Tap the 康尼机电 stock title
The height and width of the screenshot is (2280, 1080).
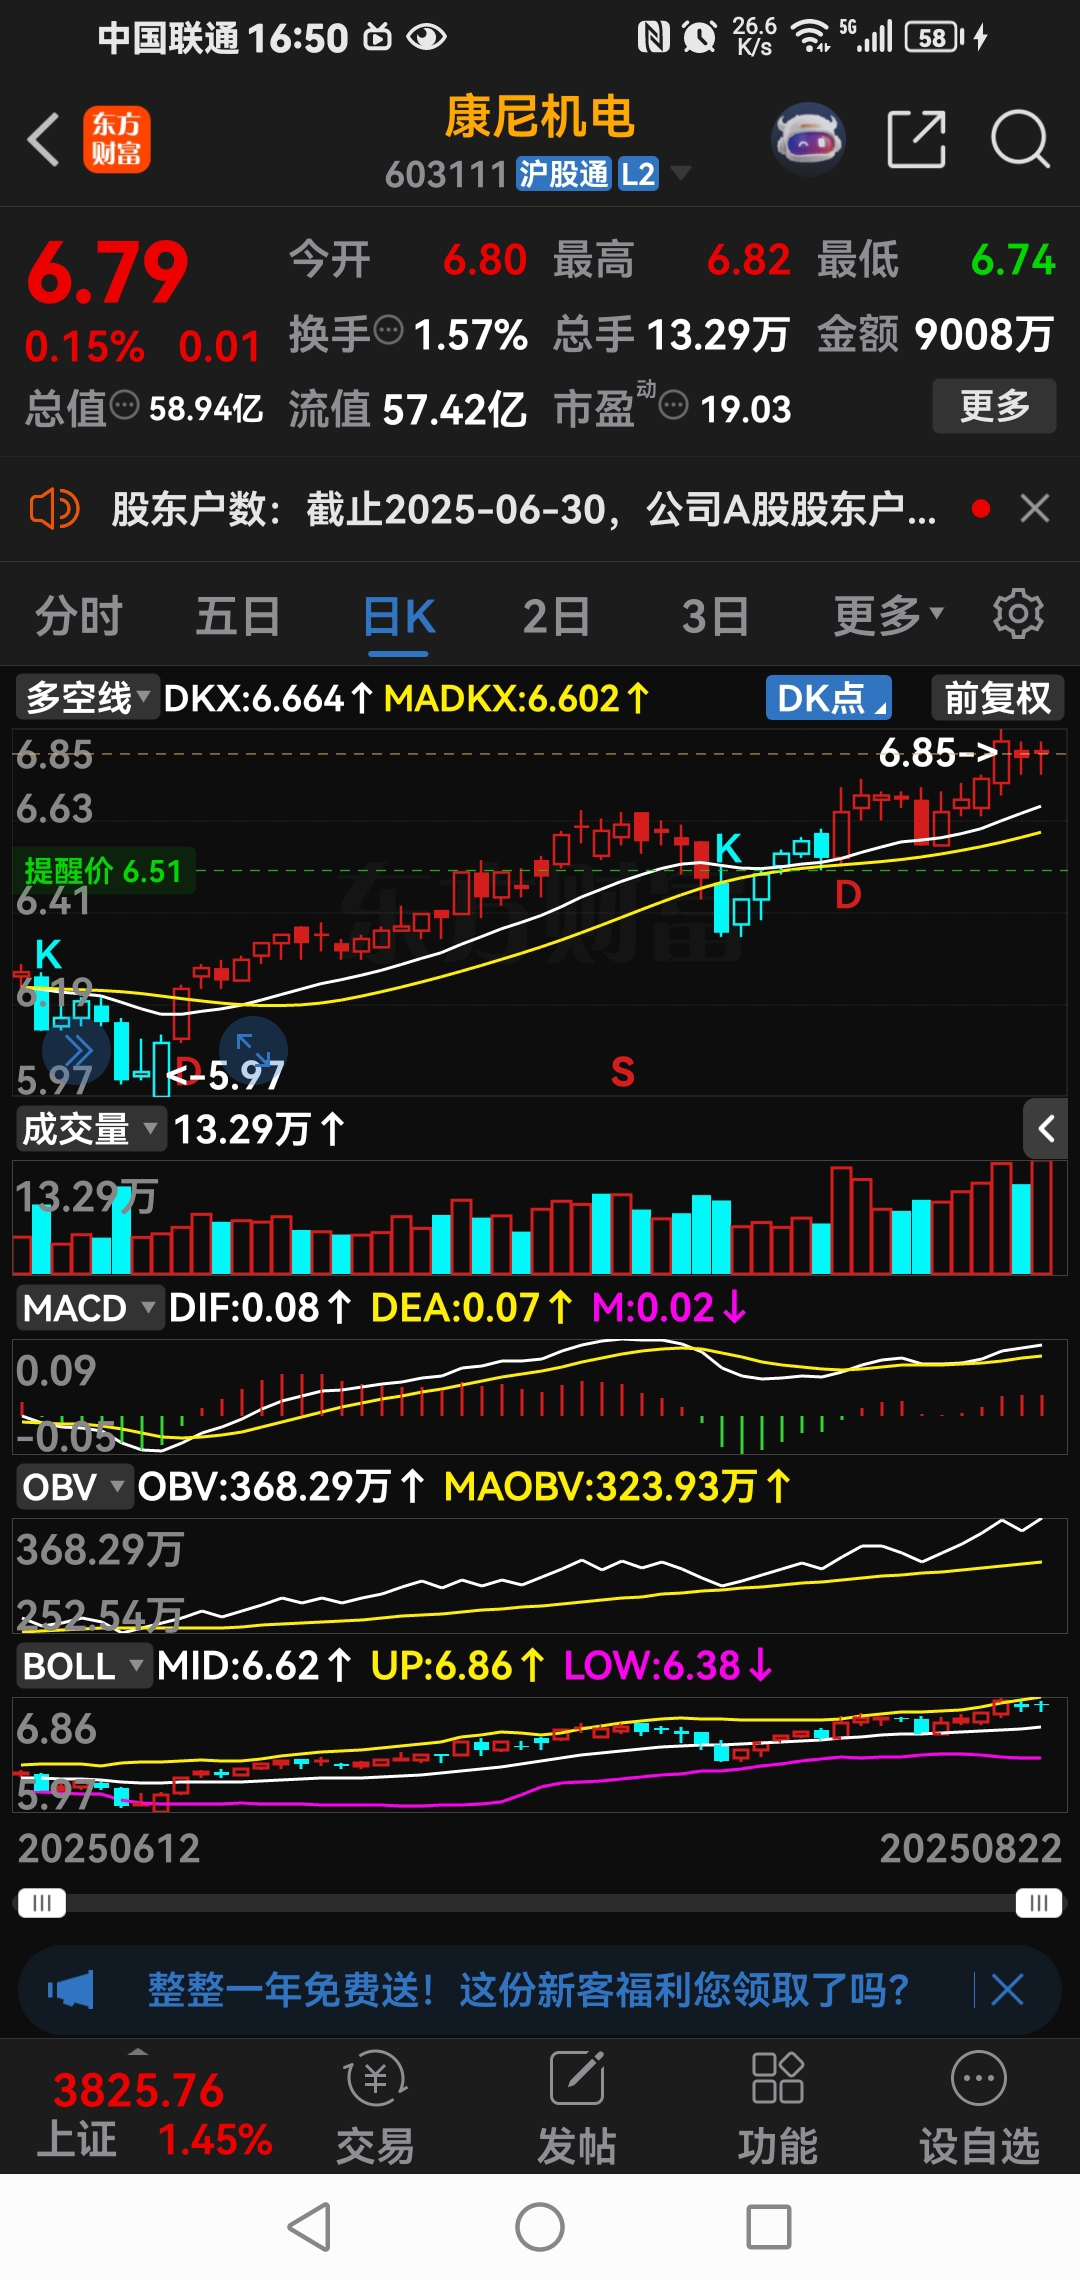[539, 117]
